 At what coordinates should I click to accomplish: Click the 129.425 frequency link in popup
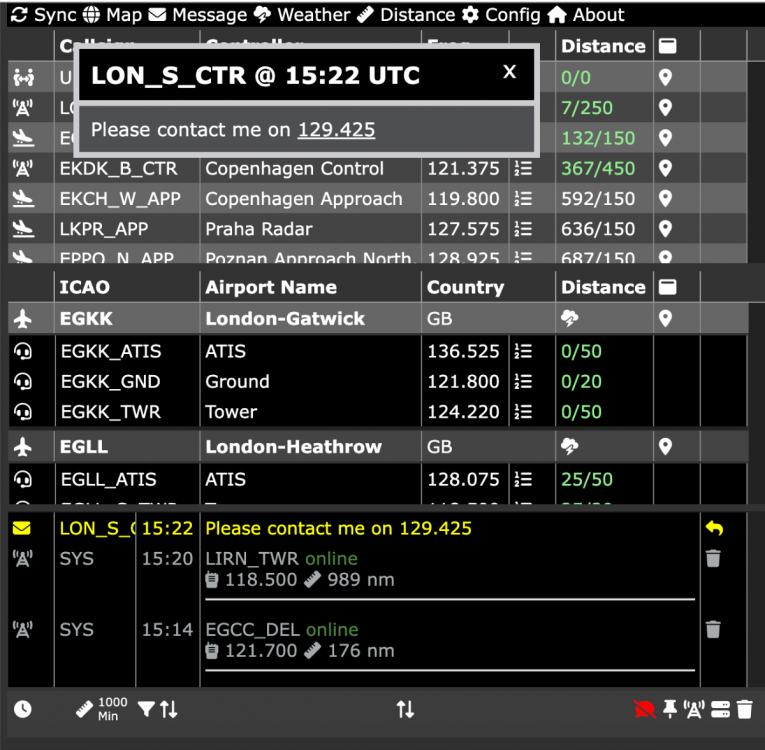pyautogui.click(x=336, y=130)
